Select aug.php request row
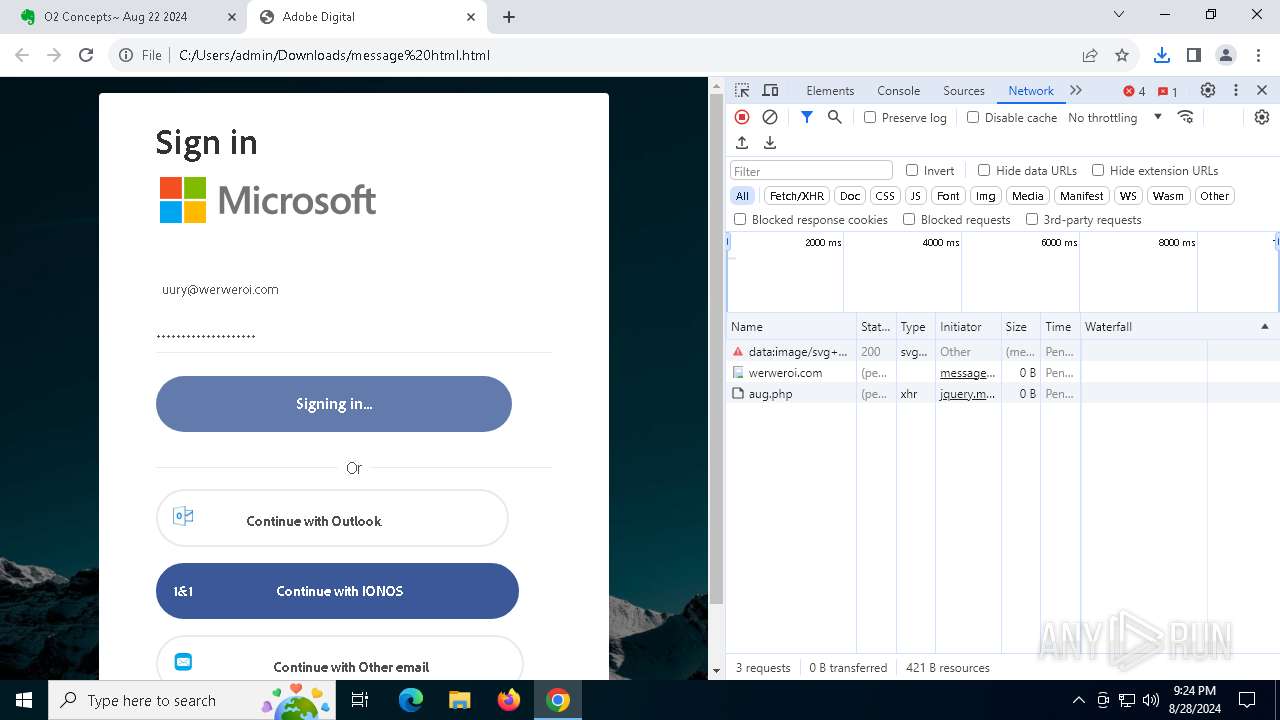 click(1003, 394)
